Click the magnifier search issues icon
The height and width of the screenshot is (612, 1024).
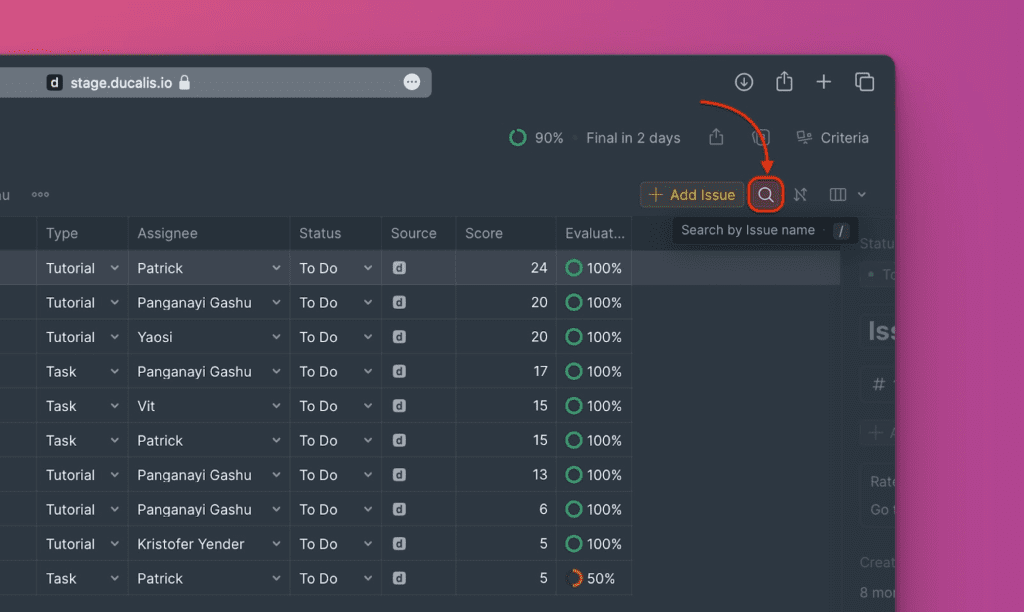pos(766,195)
